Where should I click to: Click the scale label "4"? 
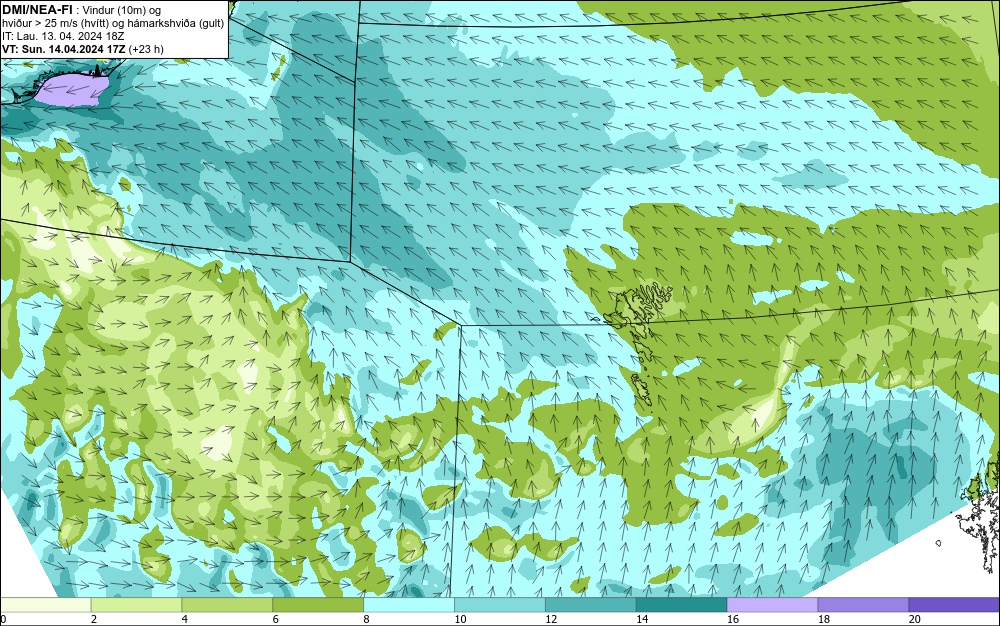point(185,619)
